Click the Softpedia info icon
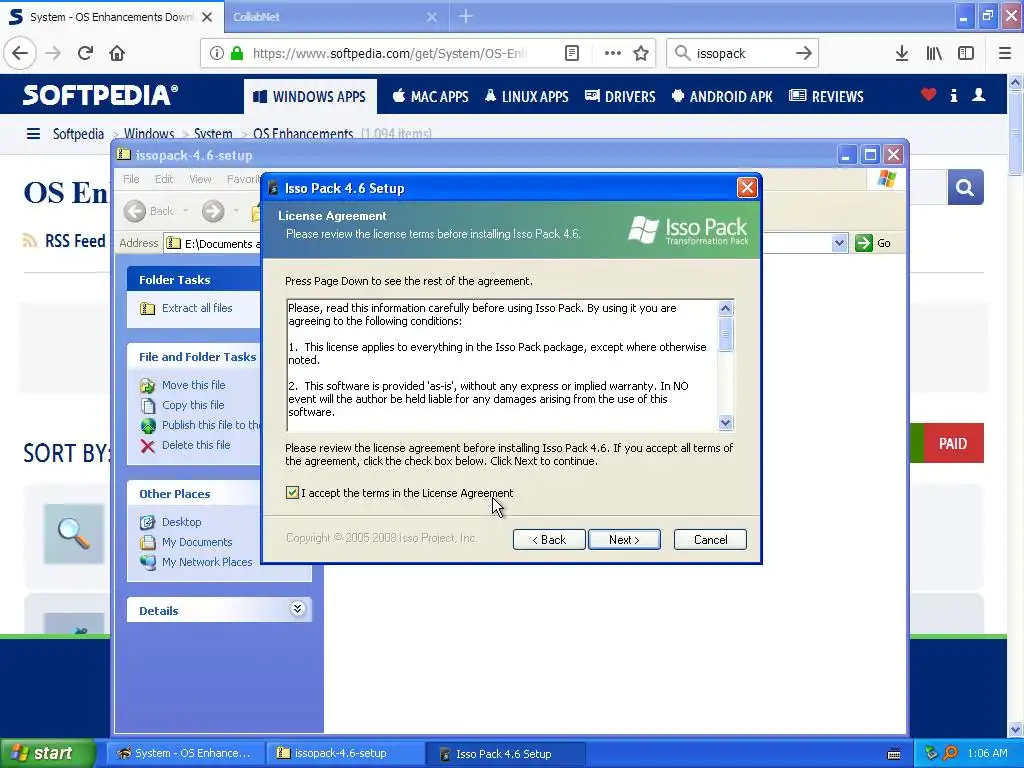This screenshot has height=768, width=1024. click(953, 95)
